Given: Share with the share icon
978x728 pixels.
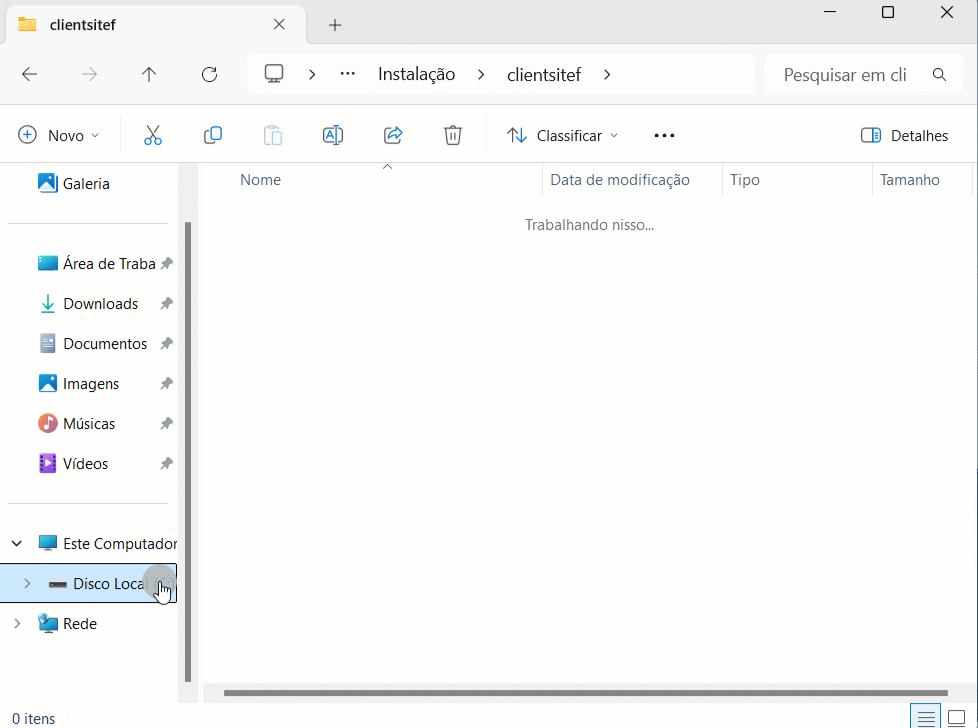Looking at the screenshot, I should point(393,135).
